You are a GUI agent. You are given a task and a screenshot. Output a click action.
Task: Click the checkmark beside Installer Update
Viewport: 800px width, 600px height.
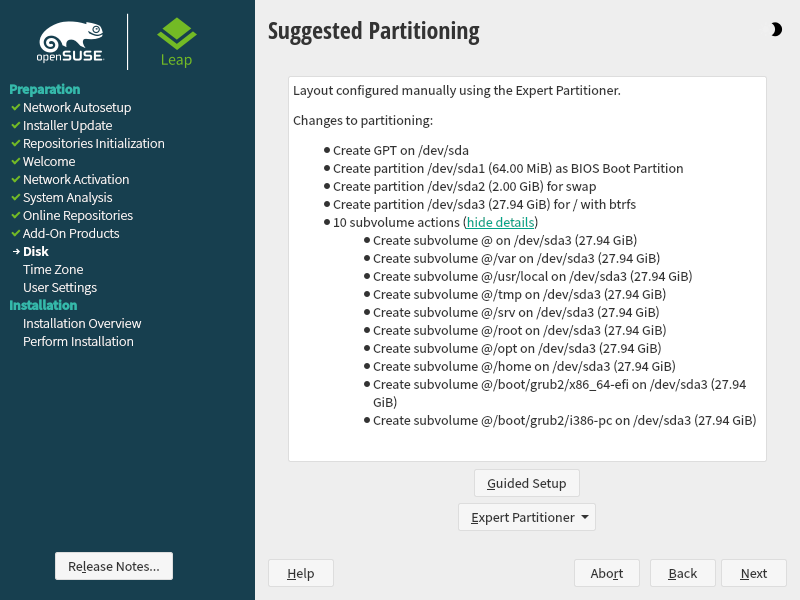pyautogui.click(x=15, y=125)
